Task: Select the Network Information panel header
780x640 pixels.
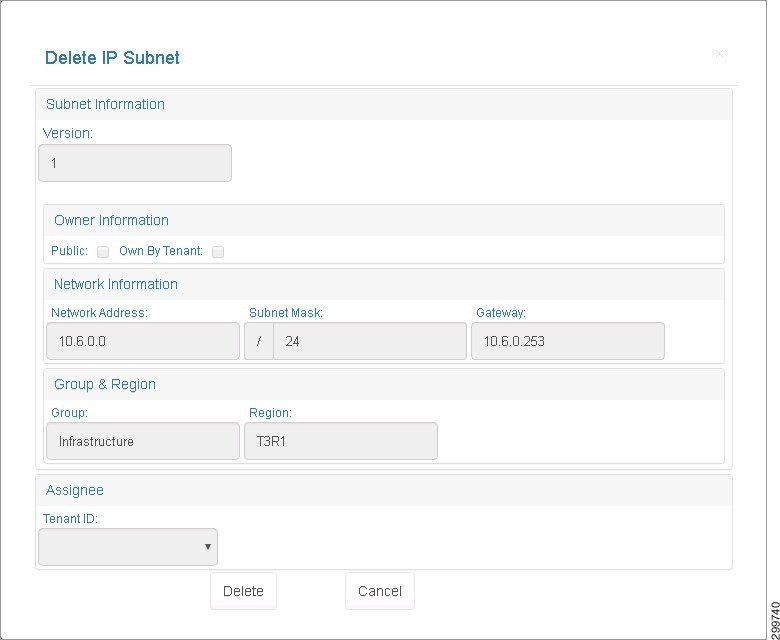Action: pos(384,284)
